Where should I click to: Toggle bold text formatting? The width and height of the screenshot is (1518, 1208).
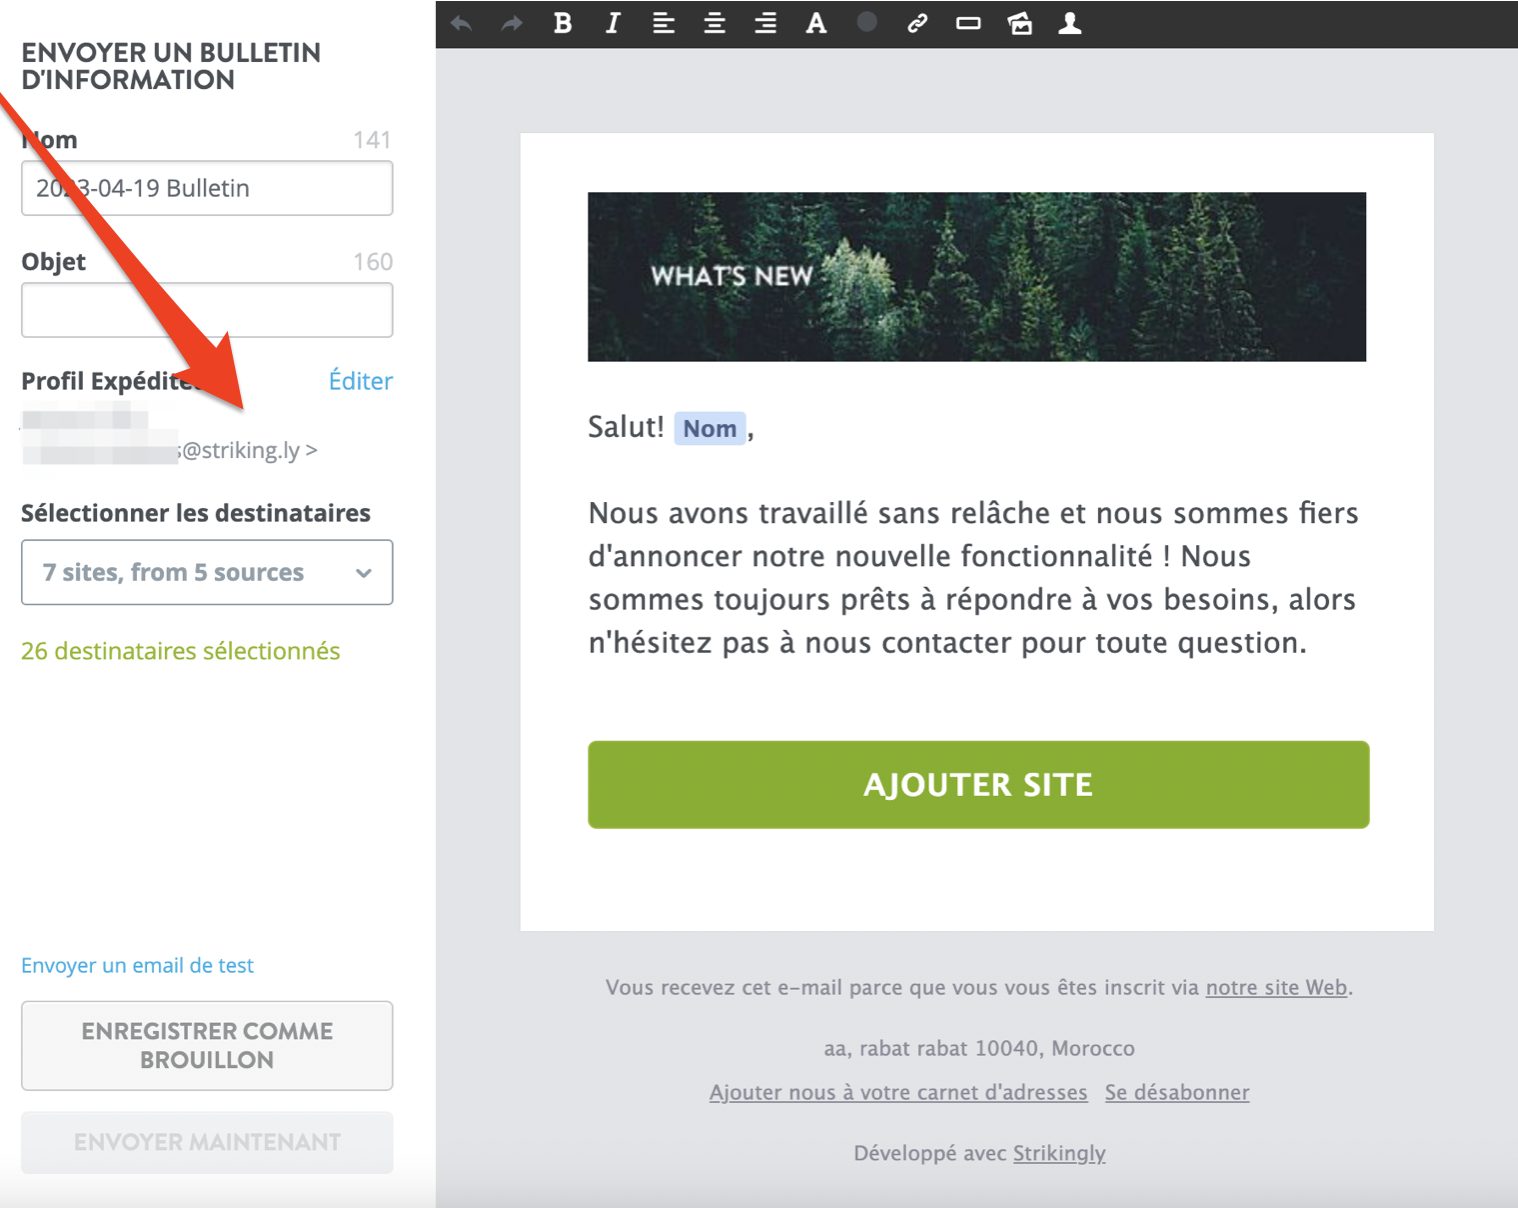tap(563, 23)
